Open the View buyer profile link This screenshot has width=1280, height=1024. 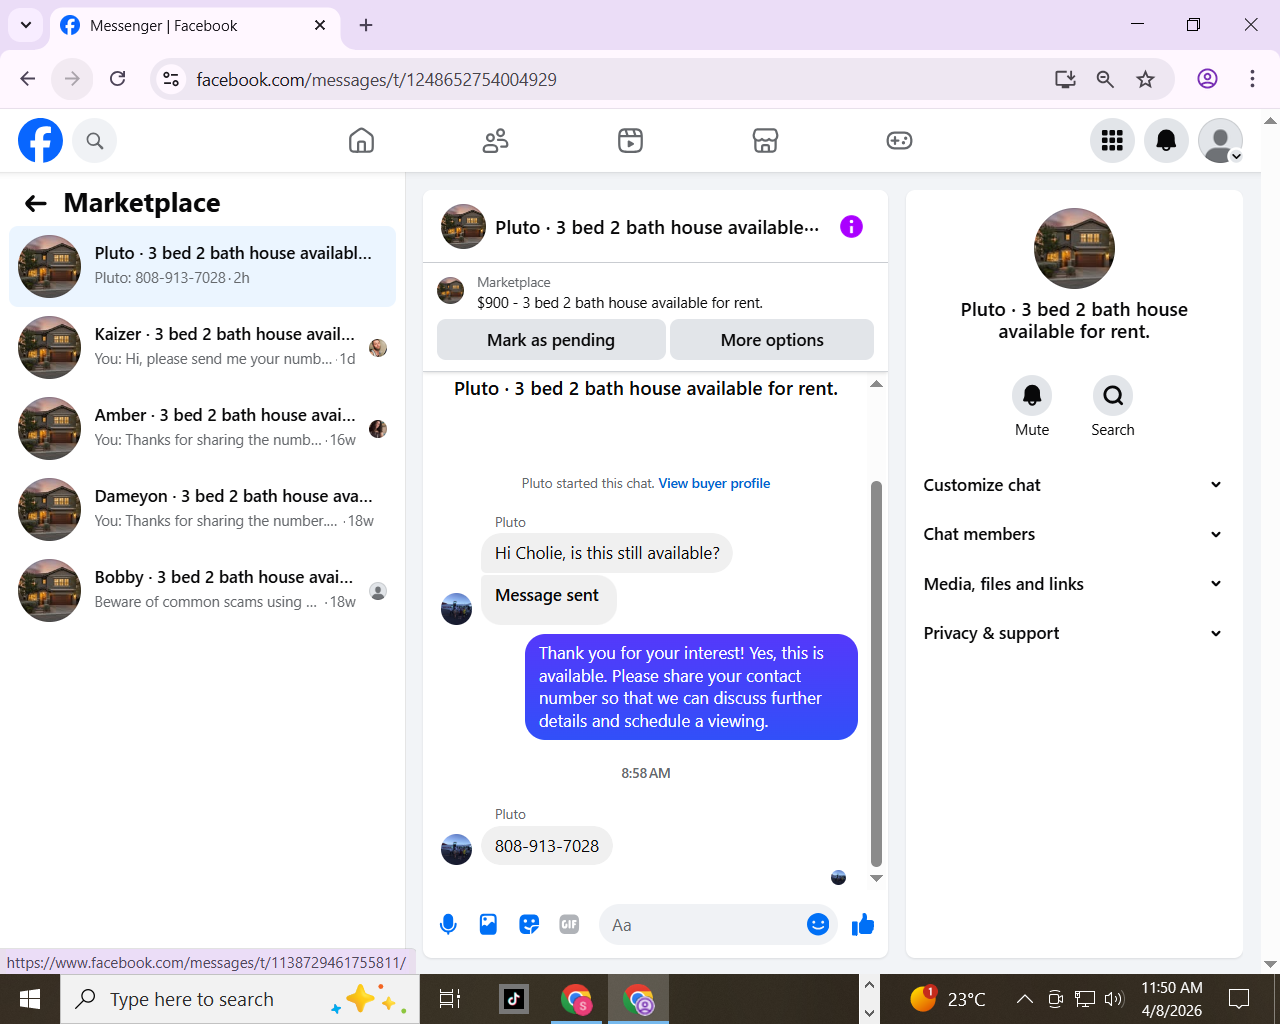[x=714, y=483]
